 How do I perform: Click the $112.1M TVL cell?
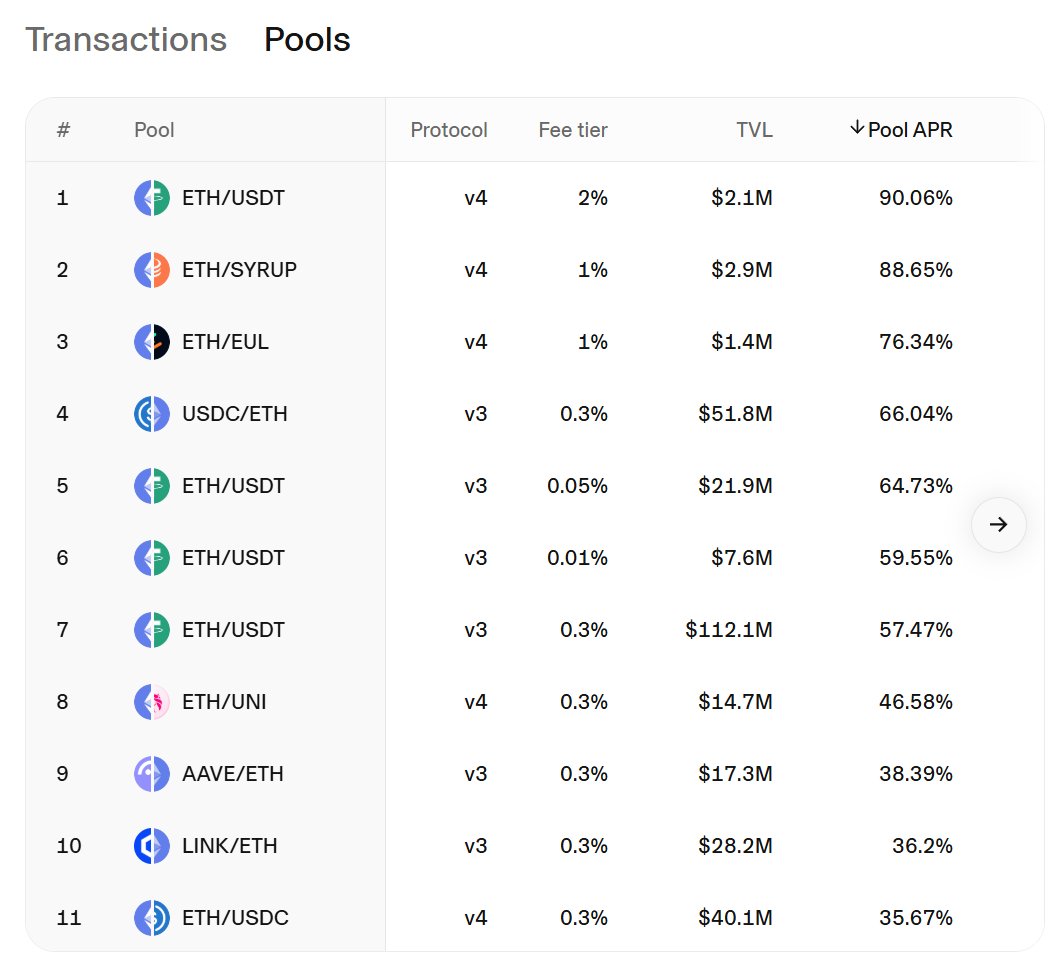pos(729,629)
